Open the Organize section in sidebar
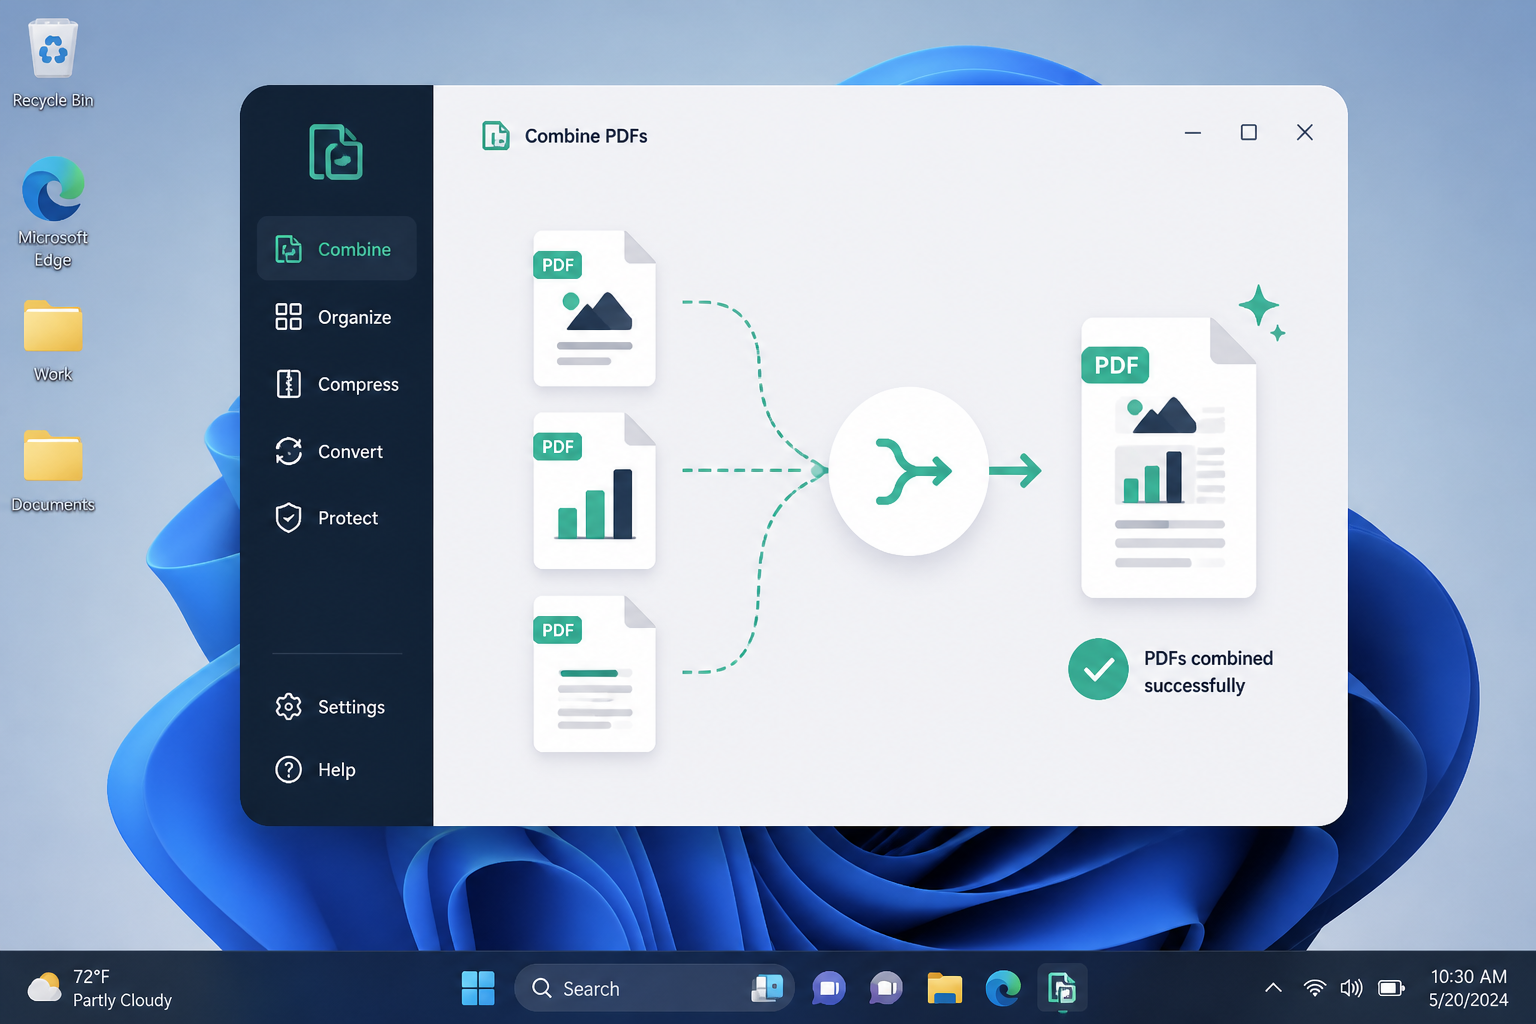The height and width of the screenshot is (1024, 1536). click(x=336, y=317)
